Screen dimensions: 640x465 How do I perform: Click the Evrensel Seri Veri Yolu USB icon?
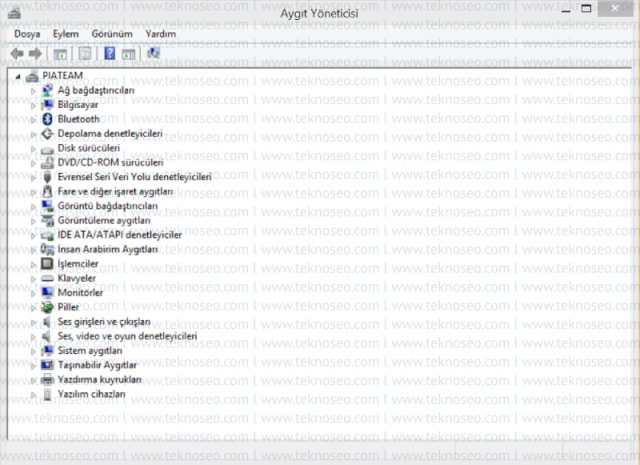(47, 177)
